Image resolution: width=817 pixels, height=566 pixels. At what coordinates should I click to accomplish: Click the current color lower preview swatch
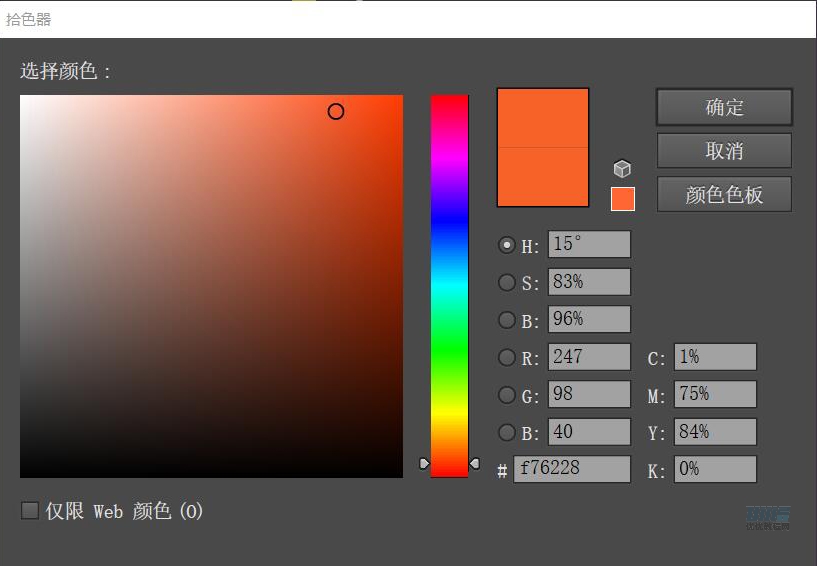(x=543, y=178)
